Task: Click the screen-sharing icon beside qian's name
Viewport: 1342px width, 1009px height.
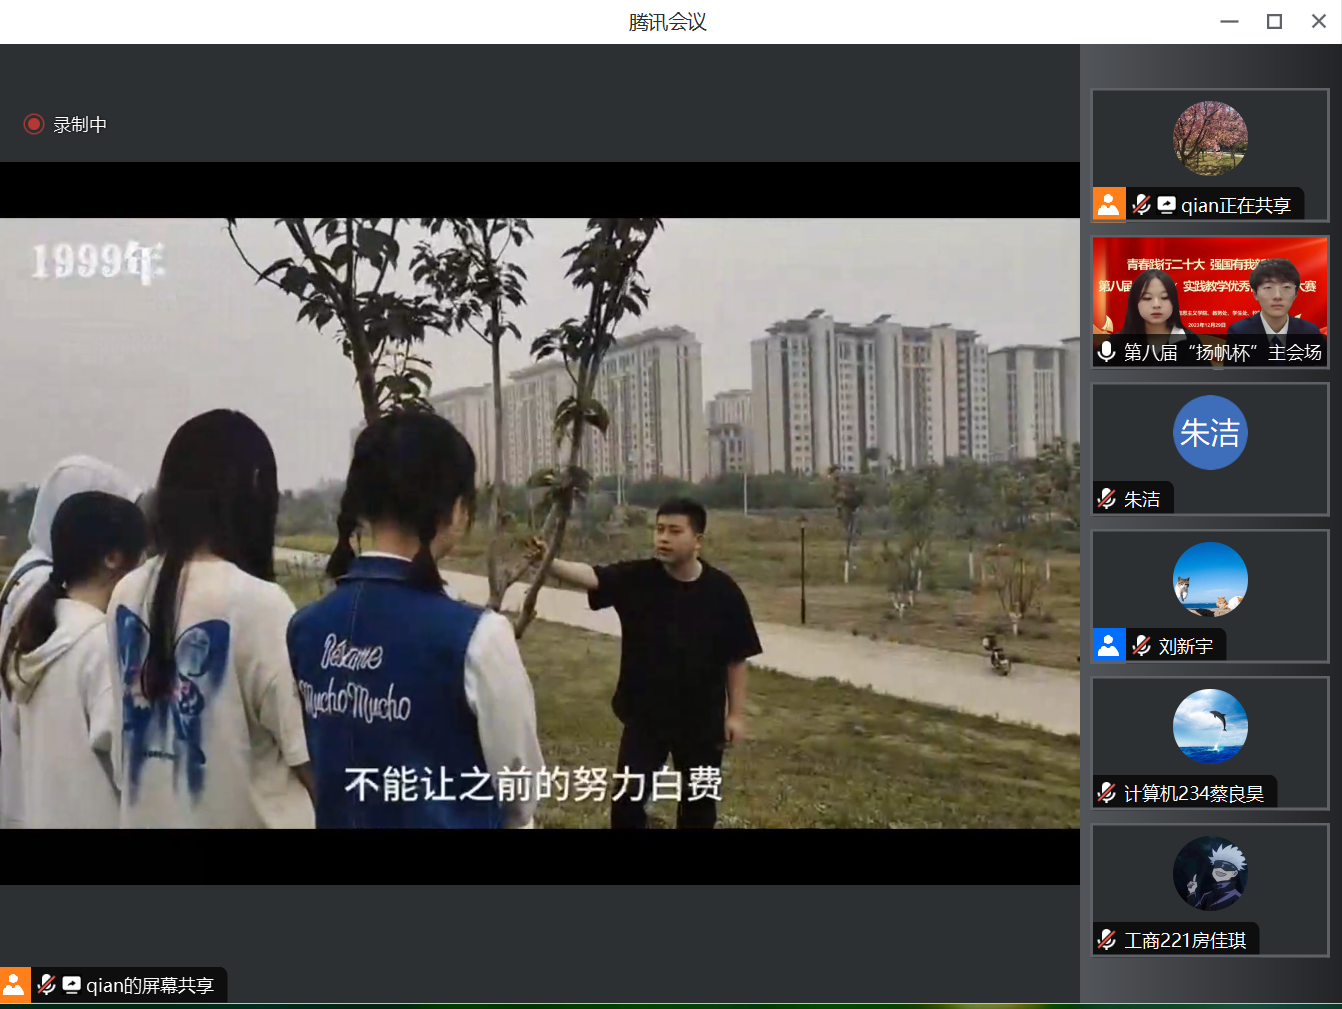Action: tap(1167, 203)
